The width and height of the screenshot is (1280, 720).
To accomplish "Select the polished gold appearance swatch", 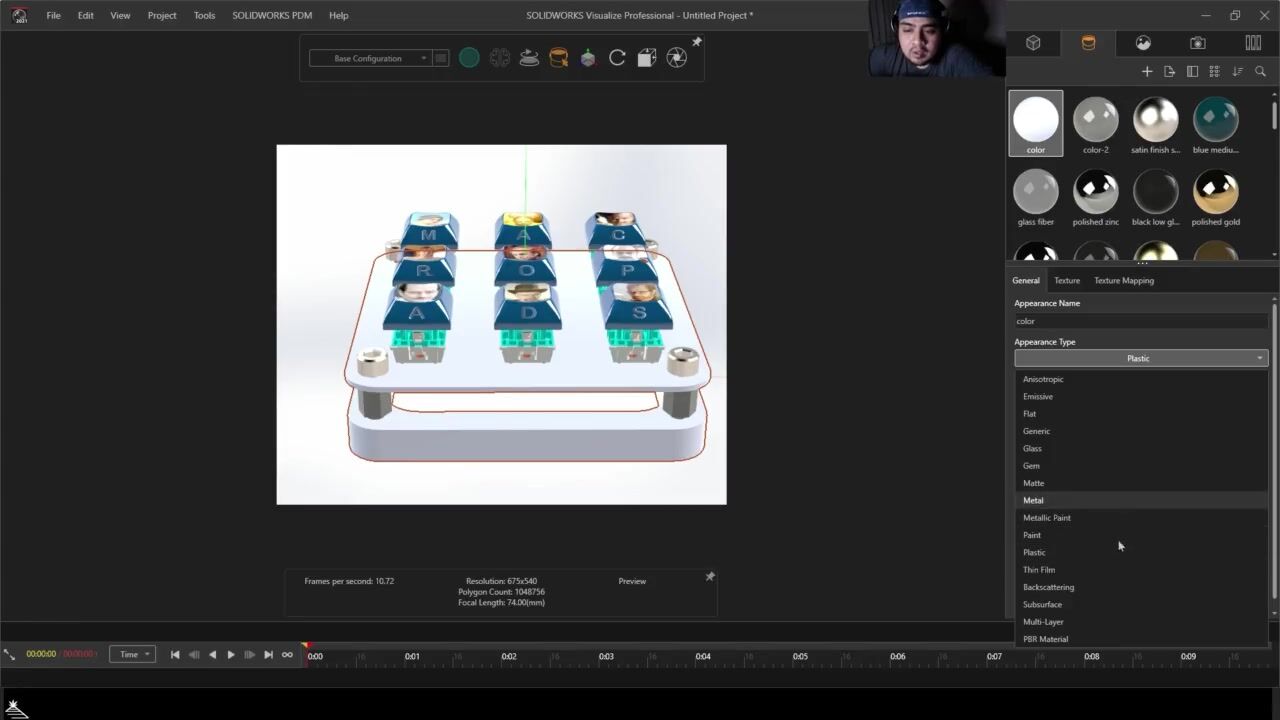I will click(1215, 197).
